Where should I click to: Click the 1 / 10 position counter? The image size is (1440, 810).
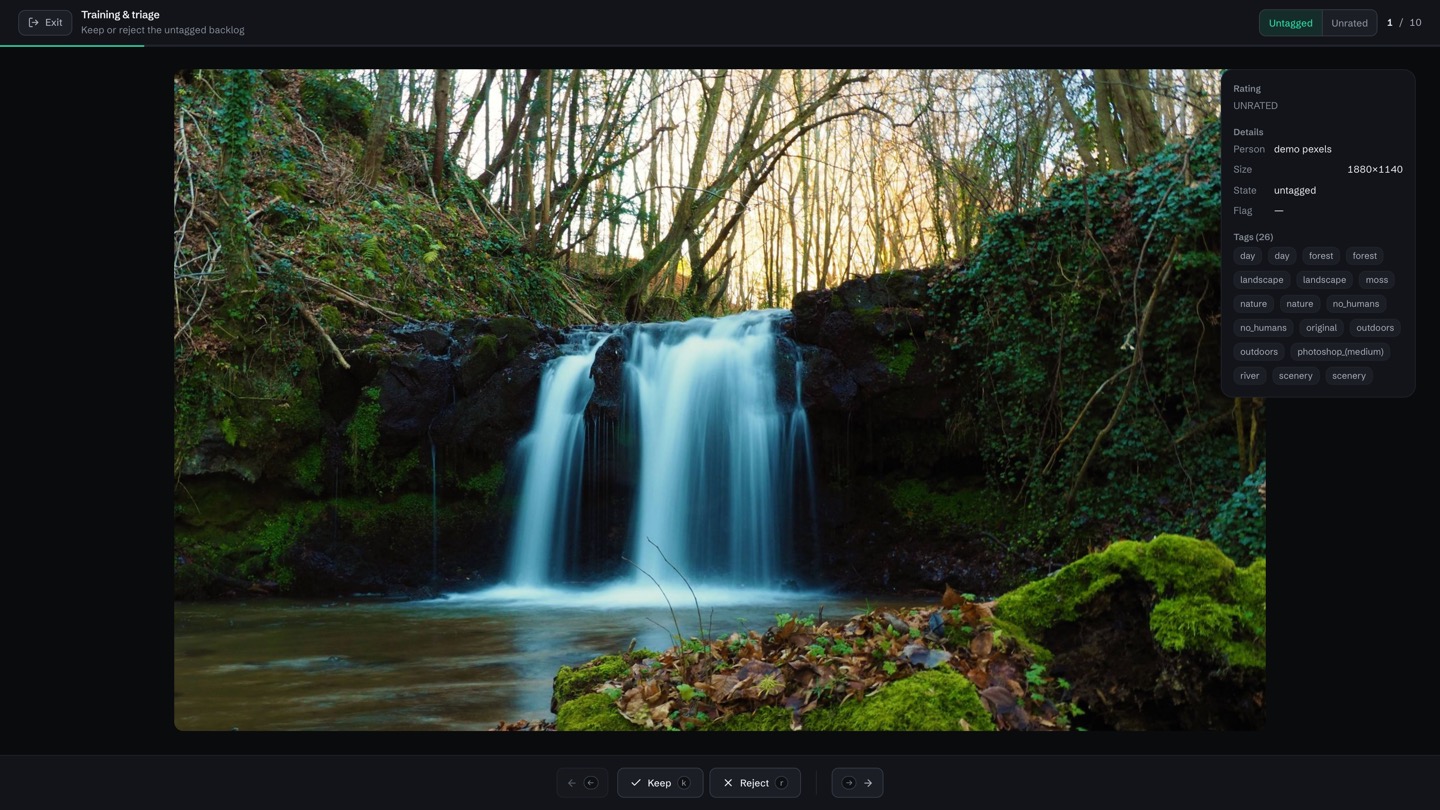pos(1404,23)
